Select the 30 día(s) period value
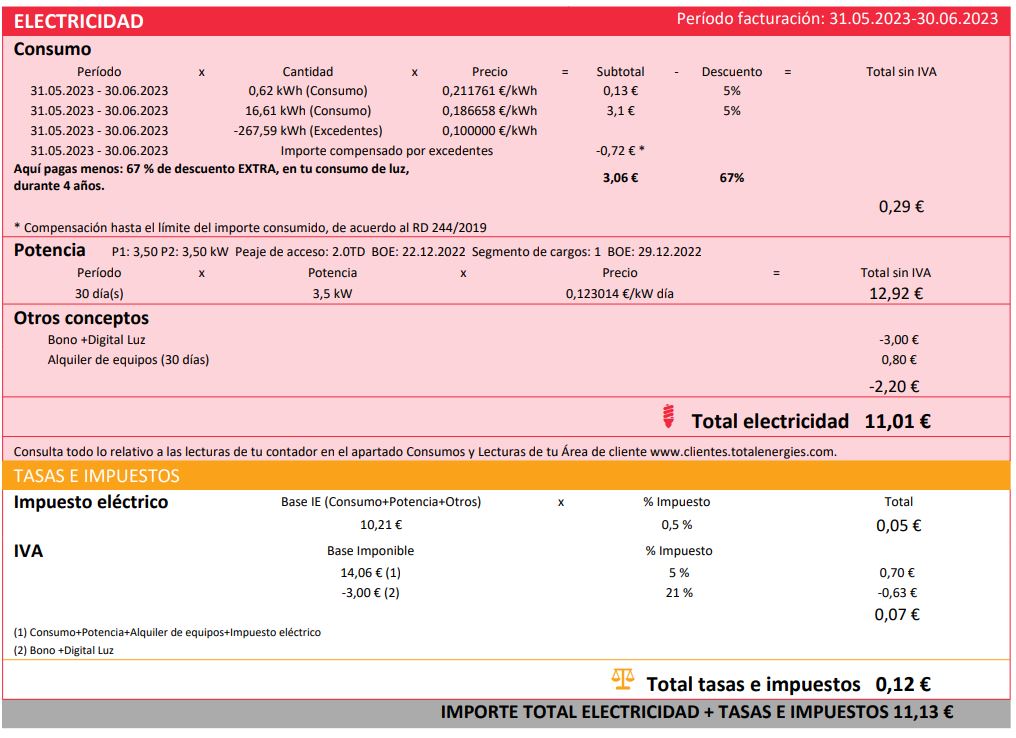Viewport: 1016px width, 738px height. tap(99, 294)
